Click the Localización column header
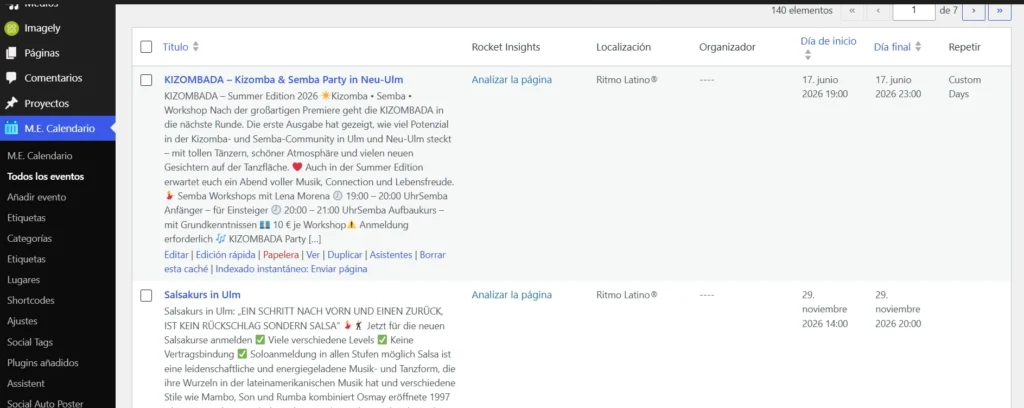Screen dimensions: 1024x408 tap(624, 47)
